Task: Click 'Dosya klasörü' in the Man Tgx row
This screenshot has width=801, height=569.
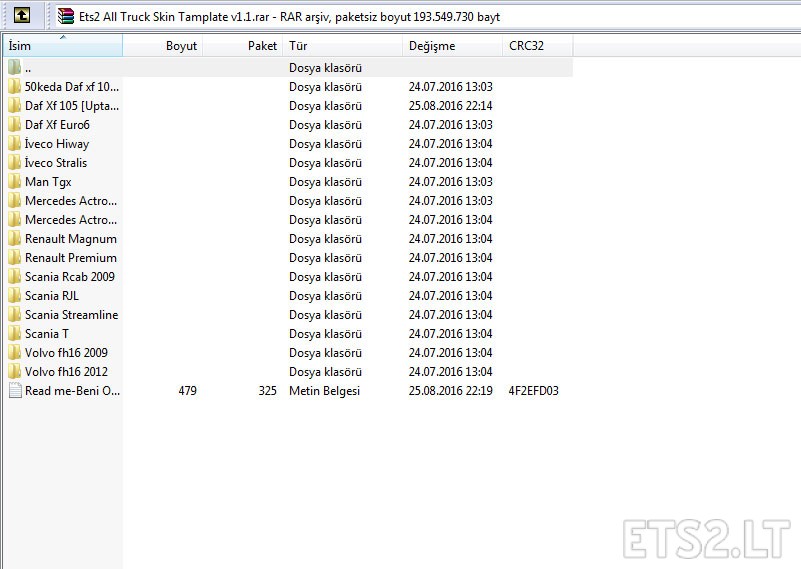Action: tap(325, 182)
